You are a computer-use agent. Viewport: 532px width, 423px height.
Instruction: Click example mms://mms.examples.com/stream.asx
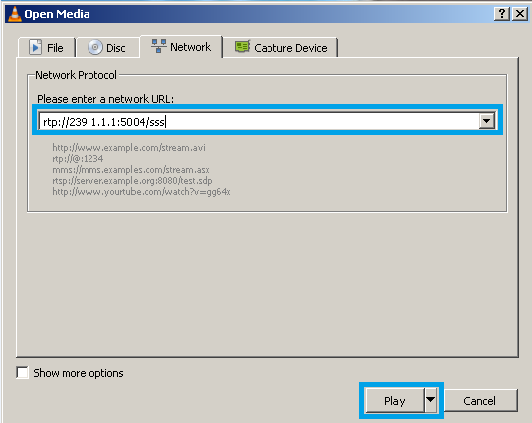click(131, 170)
